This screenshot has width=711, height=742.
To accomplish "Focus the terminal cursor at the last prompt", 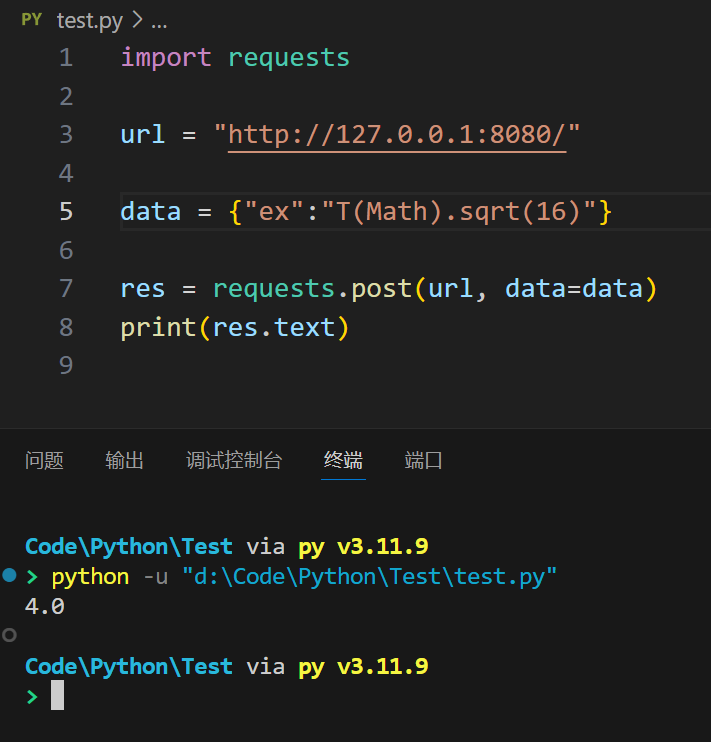I will pos(57,695).
